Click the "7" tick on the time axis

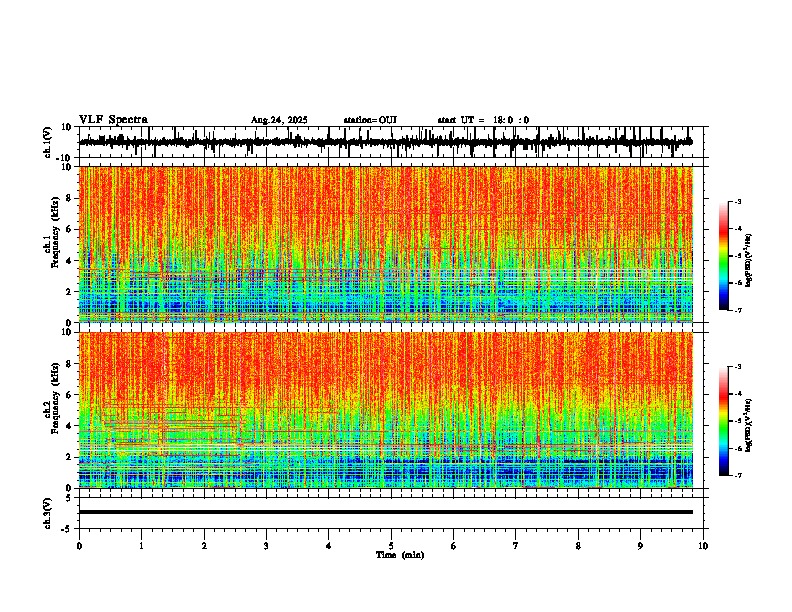[516, 546]
